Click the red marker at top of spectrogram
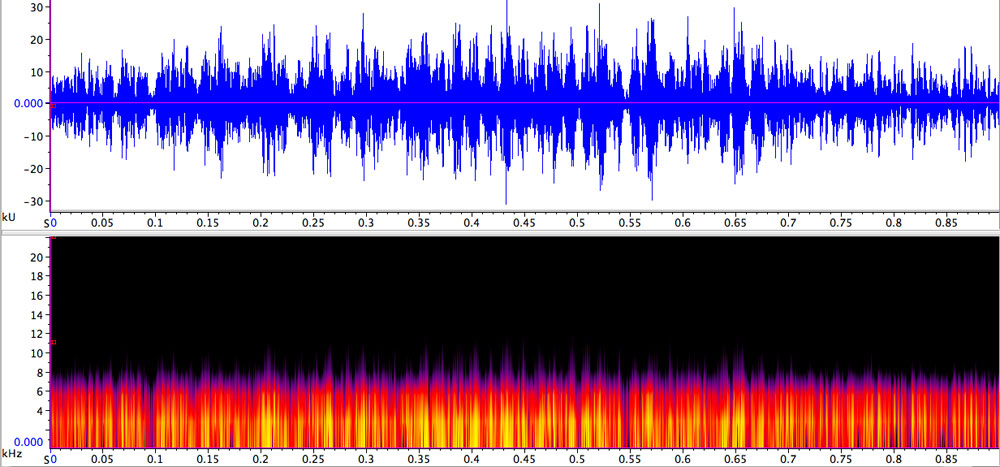The image size is (1000, 467). (54, 237)
